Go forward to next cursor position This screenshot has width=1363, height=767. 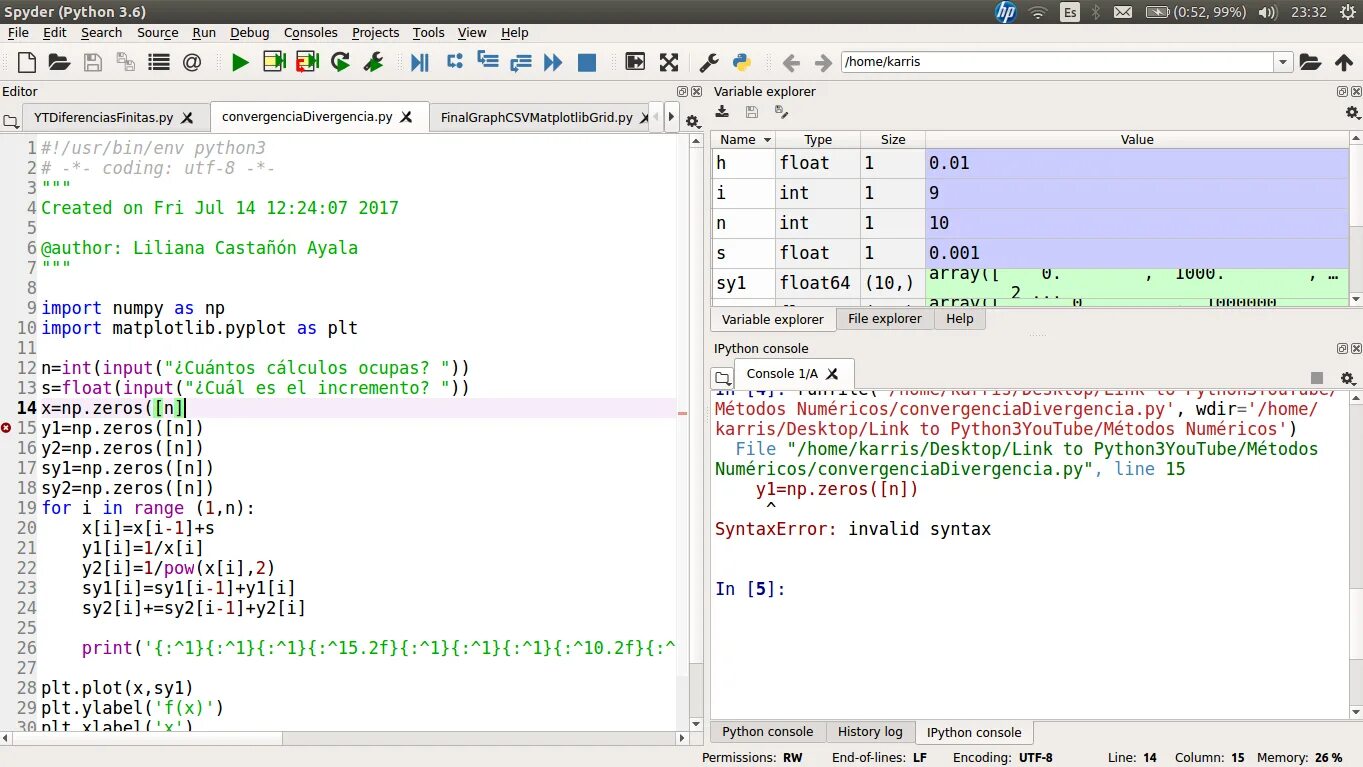point(823,62)
